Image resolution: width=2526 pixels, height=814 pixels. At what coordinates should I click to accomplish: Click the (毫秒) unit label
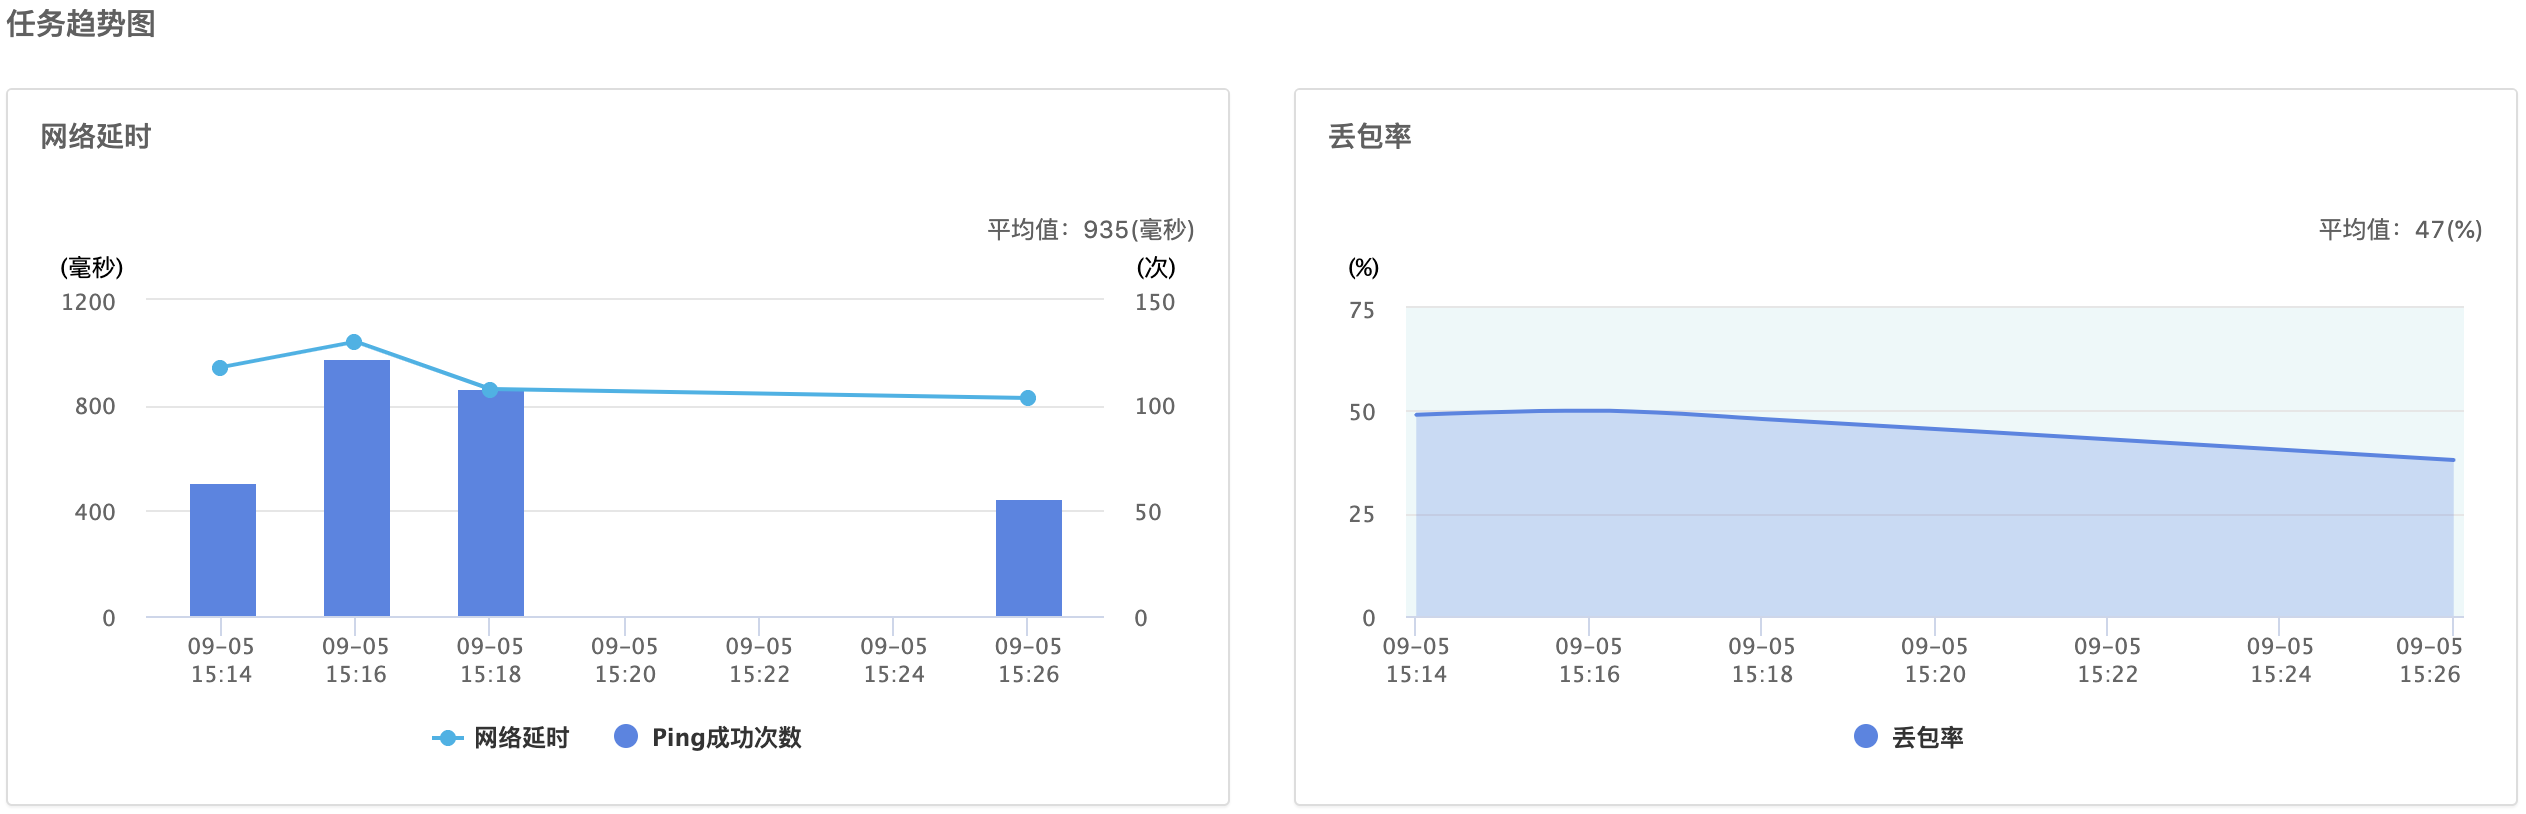(92, 268)
